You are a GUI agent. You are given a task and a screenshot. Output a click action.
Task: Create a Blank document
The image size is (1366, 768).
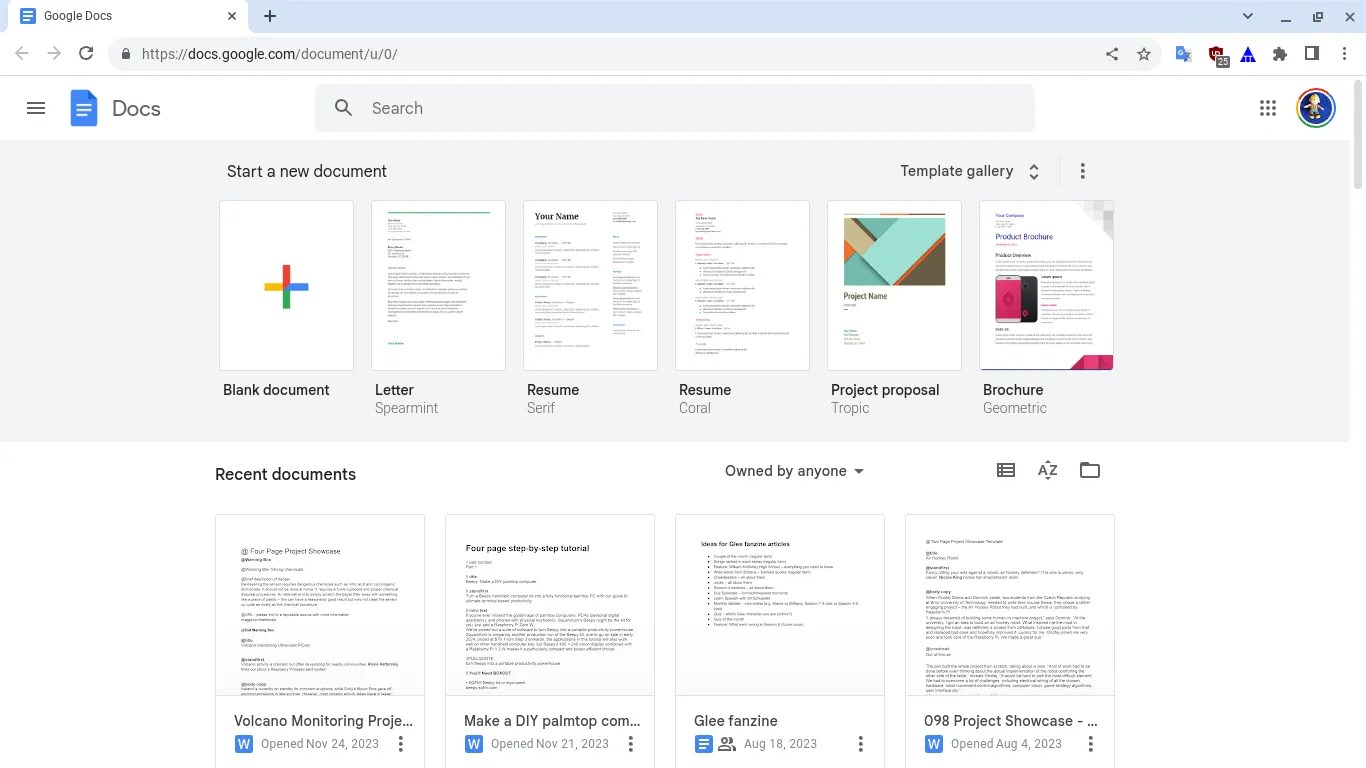click(x=286, y=285)
